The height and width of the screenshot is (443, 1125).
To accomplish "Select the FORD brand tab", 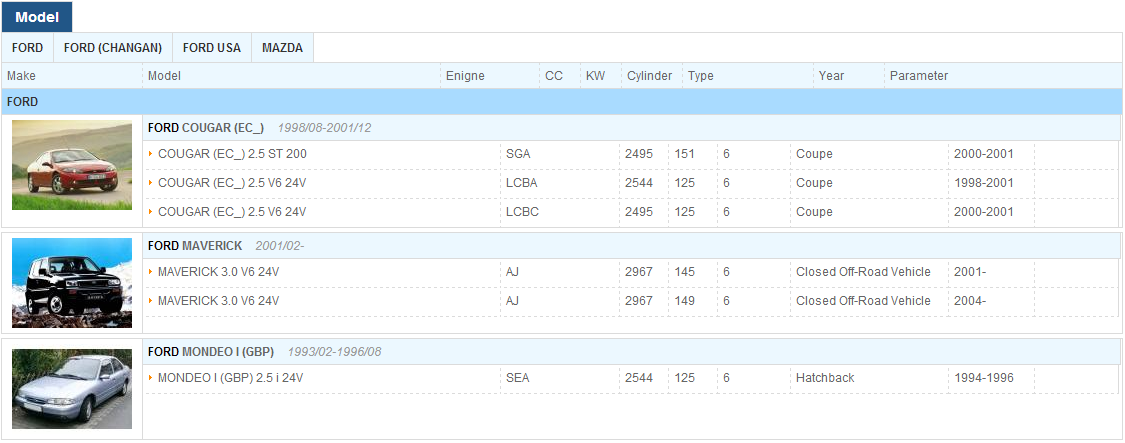I will pos(27,48).
